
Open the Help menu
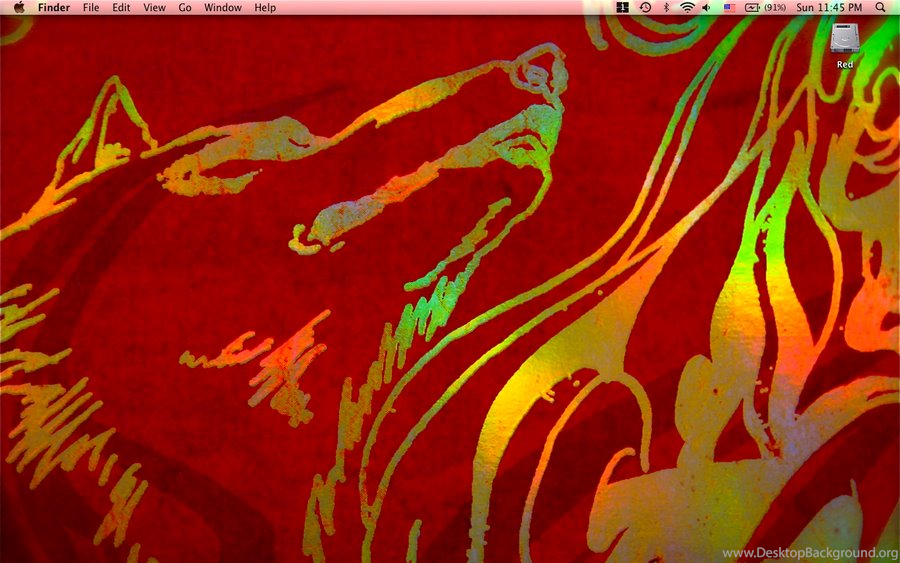point(265,7)
